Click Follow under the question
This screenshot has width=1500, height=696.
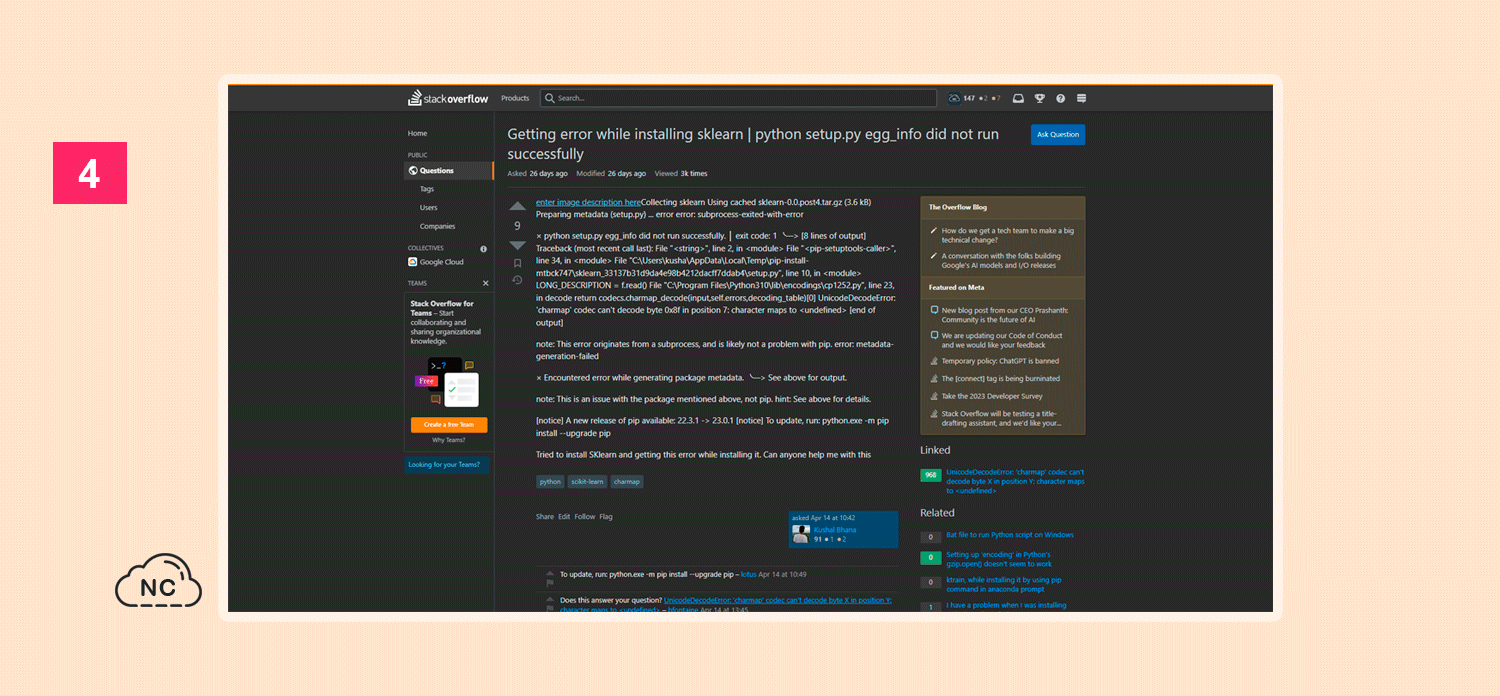pyautogui.click(x=585, y=517)
